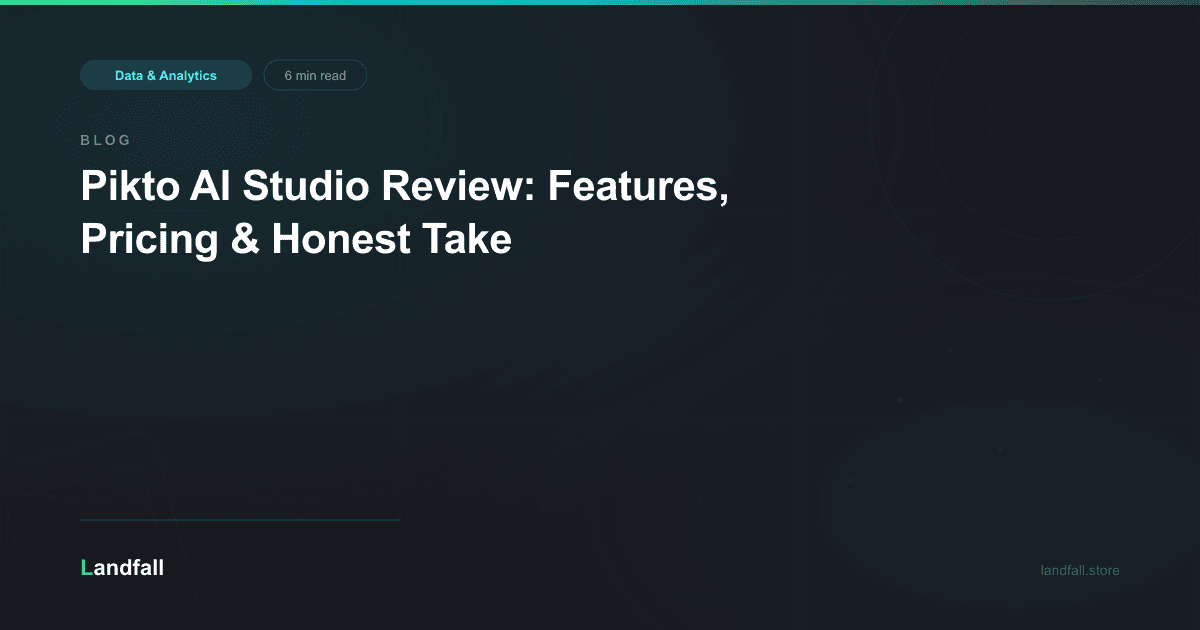Click the Pricing & Honest Take subtitle line
1200x630 pixels.
point(296,240)
